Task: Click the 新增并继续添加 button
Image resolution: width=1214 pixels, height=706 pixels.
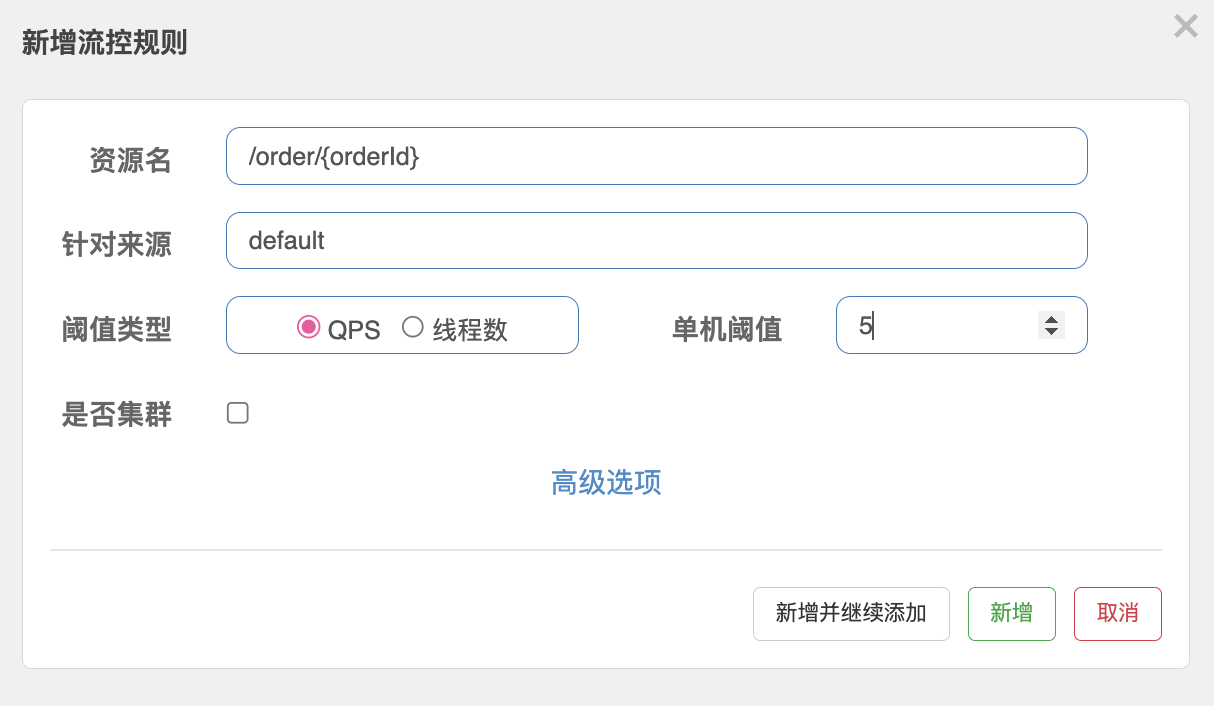Action: [851, 613]
